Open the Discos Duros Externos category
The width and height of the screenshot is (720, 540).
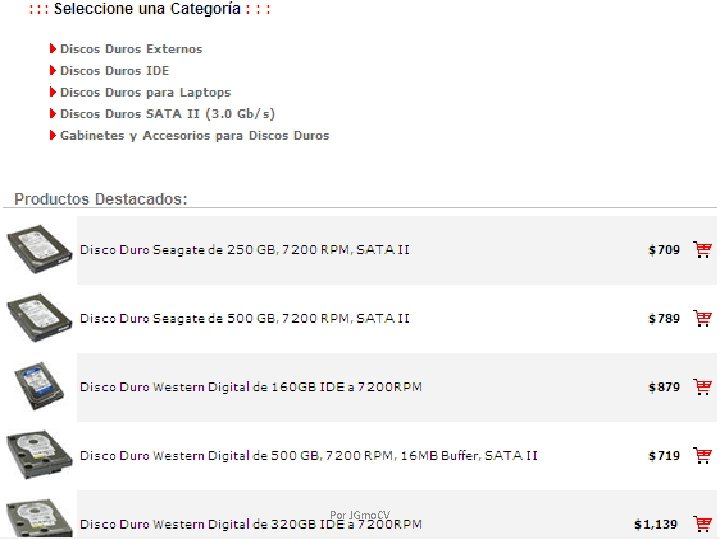tap(131, 49)
